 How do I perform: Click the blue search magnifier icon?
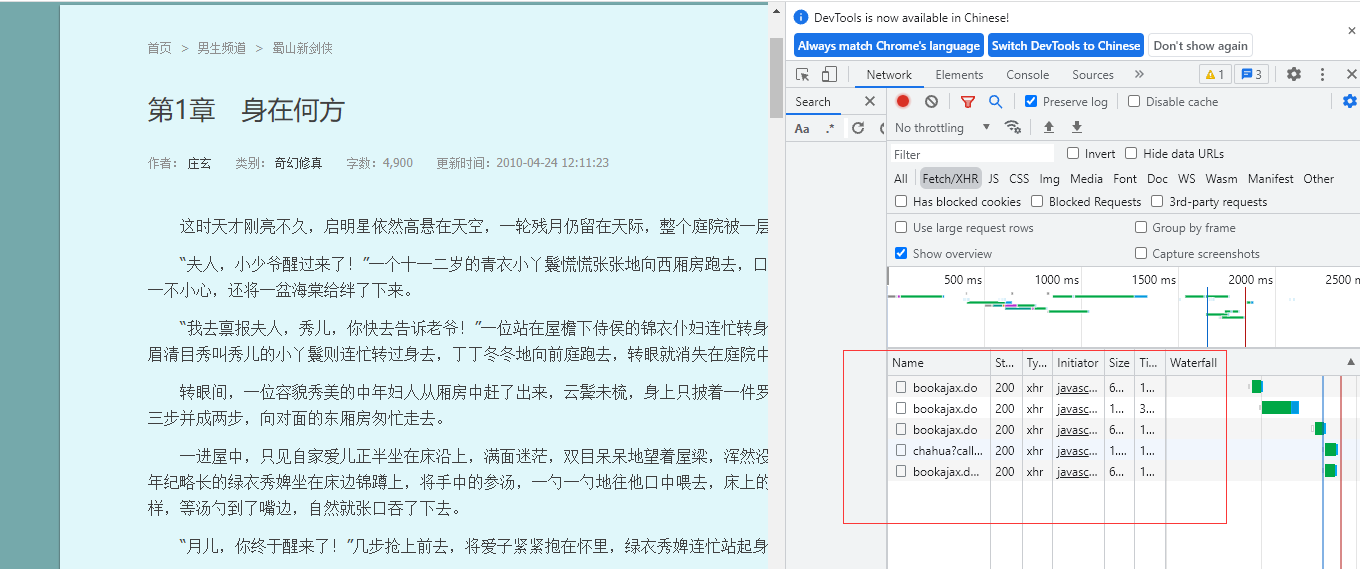click(x=995, y=101)
